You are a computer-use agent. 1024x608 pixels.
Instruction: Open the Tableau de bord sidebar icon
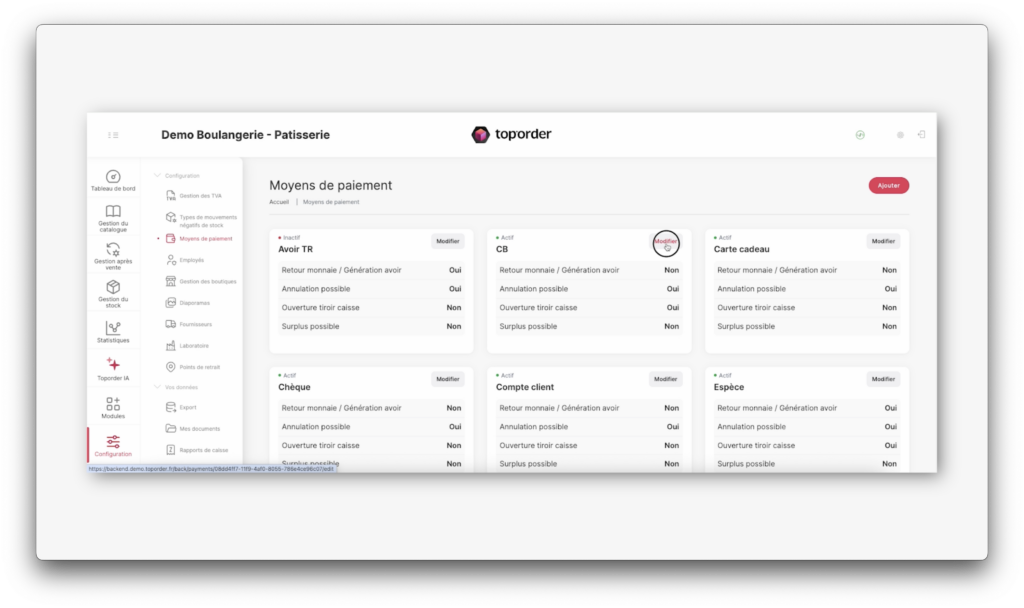tap(113, 178)
